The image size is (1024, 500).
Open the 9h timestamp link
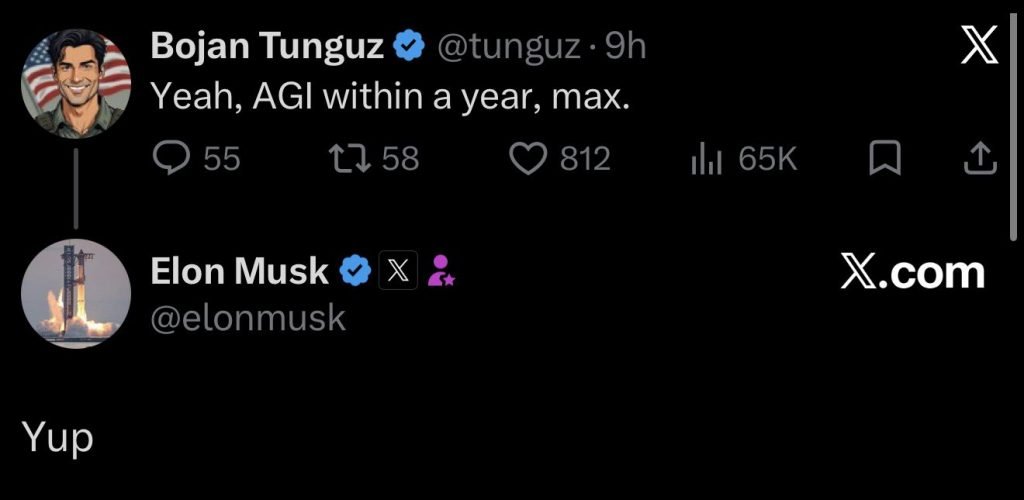[x=626, y=46]
